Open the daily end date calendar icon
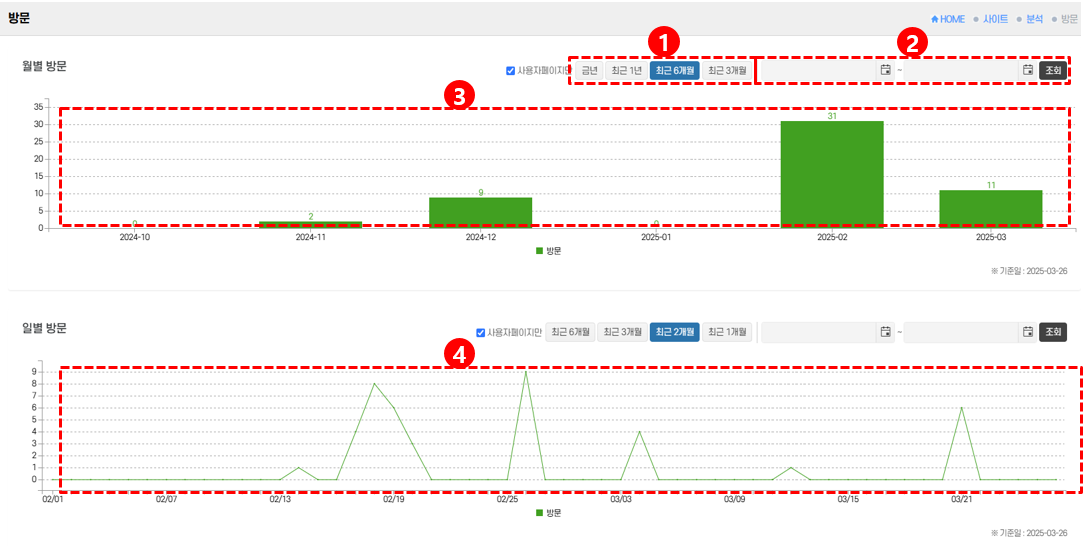This screenshot has width=1083, height=549. (1027, 332)
